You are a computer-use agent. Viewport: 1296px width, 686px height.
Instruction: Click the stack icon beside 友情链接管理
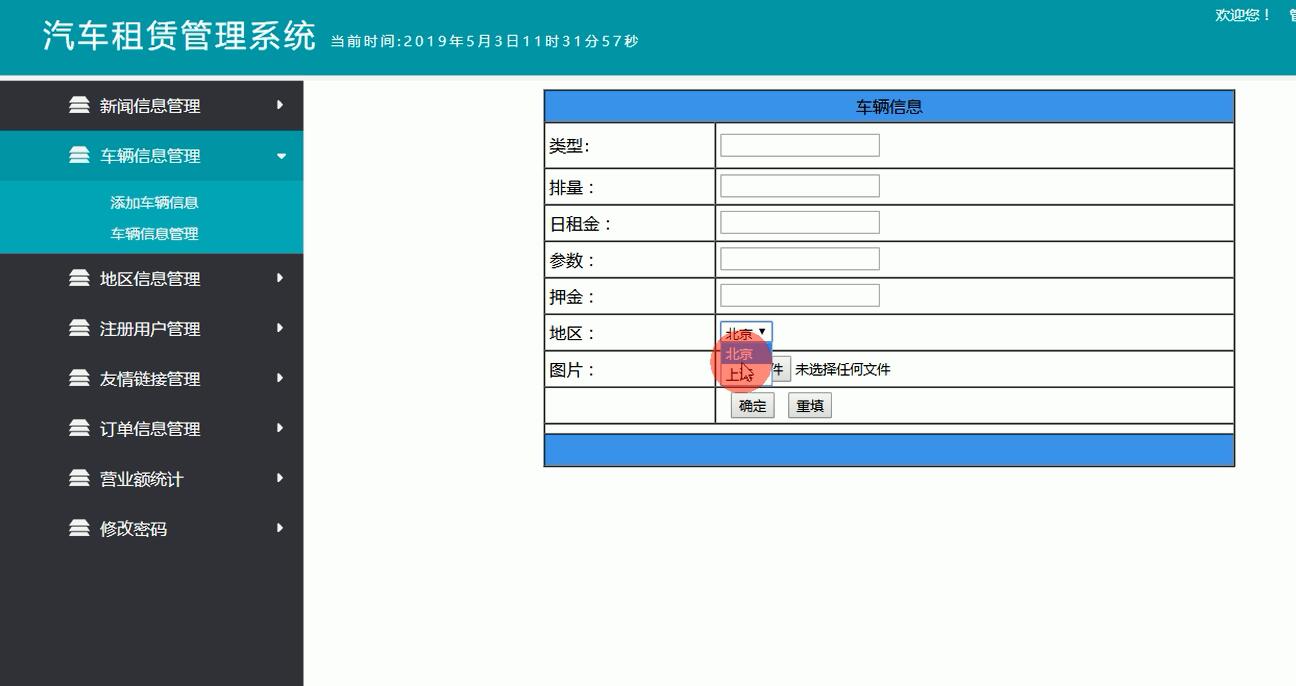click(79, 378)
